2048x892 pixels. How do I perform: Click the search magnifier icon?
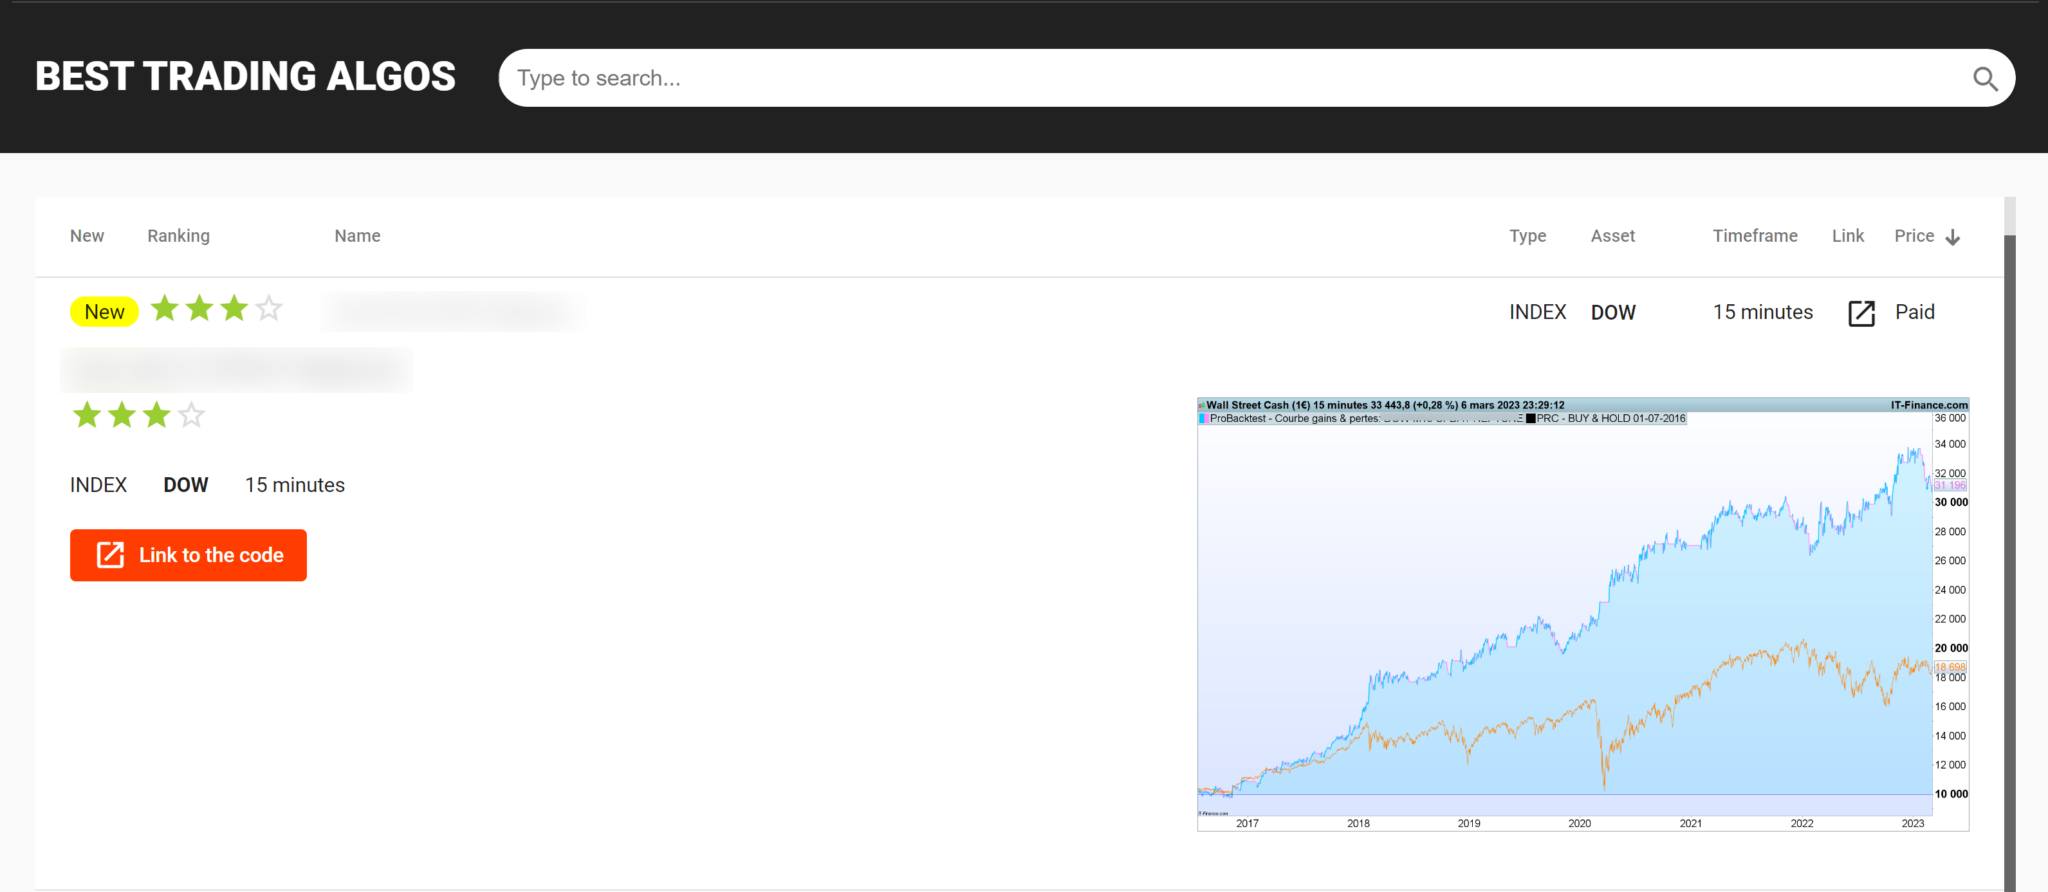1985,79
